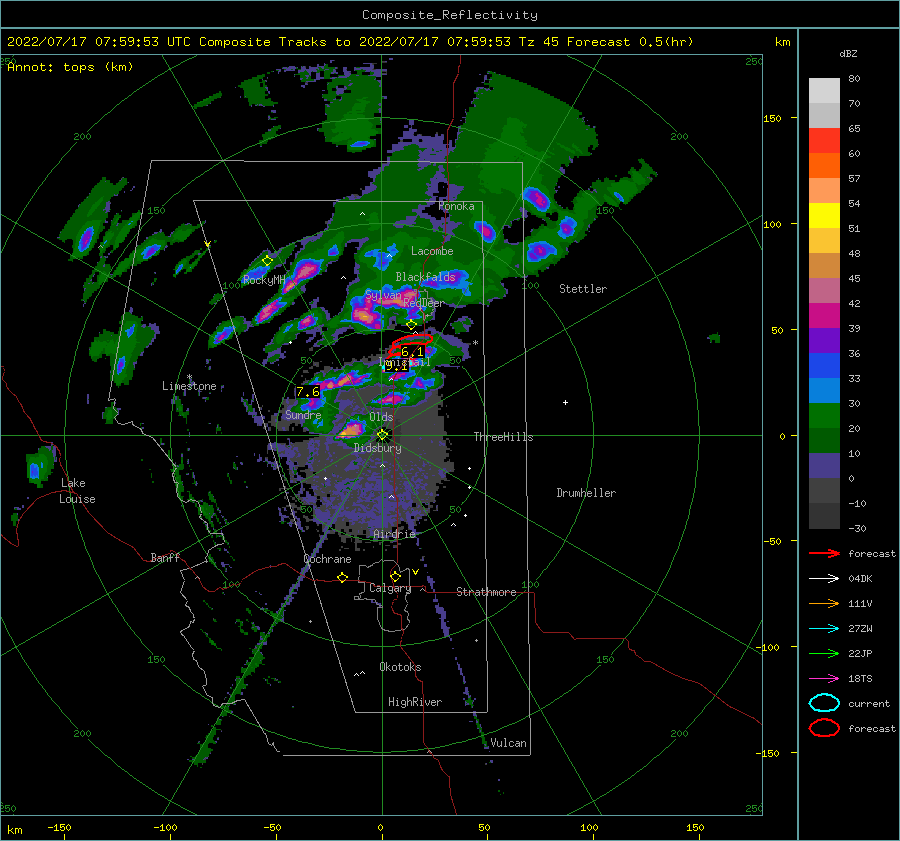Screen dimensions: 900x841
Task: Click the Banff label
Action: (x=165, y=557)
